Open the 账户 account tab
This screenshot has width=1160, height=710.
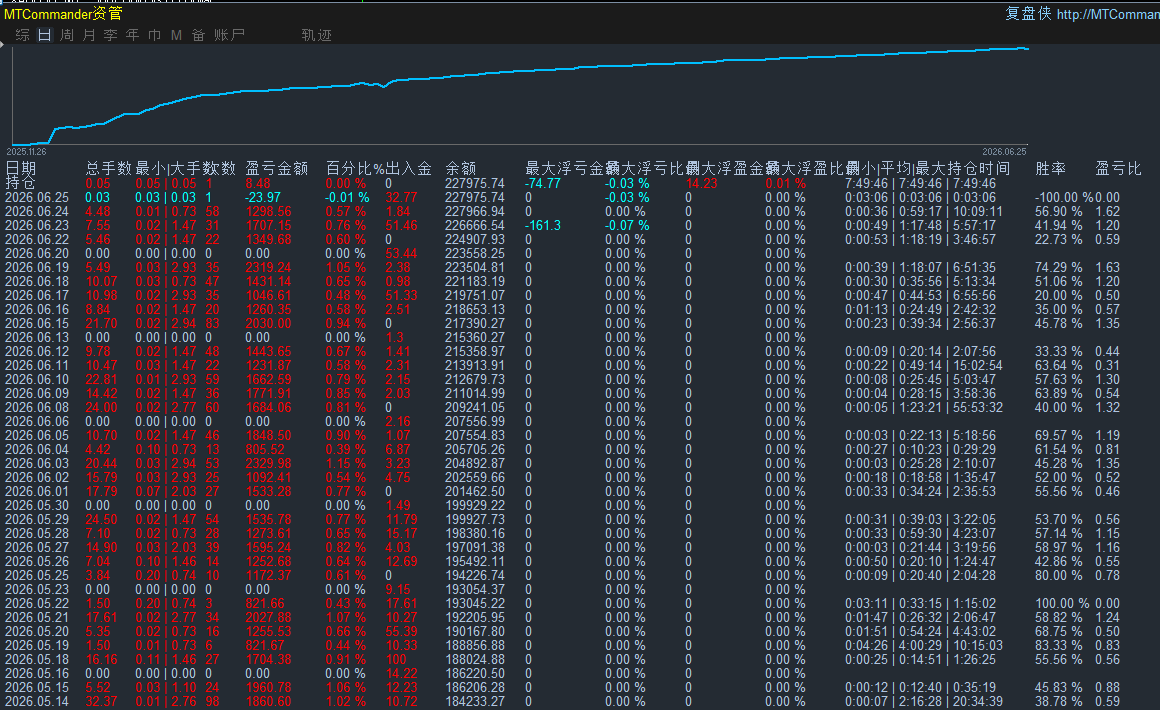pyautogui.click(x=229, y=35)
